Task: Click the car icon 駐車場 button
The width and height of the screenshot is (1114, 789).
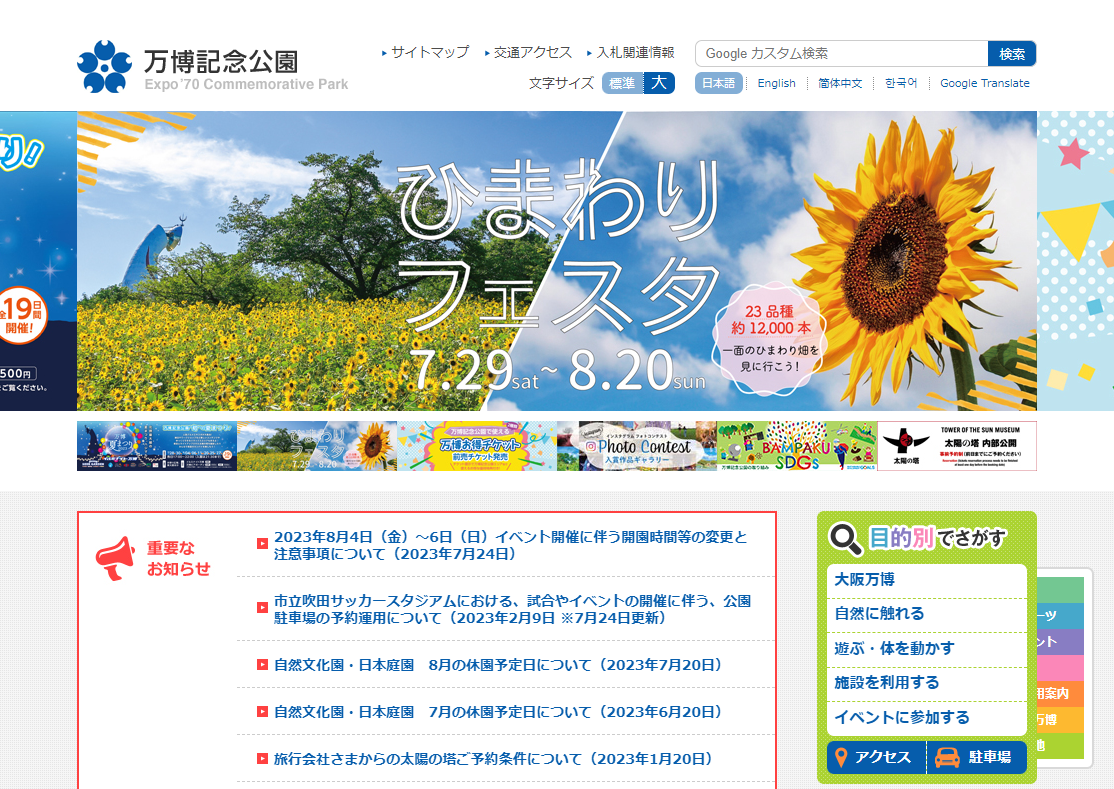Action: pos(977,757)
